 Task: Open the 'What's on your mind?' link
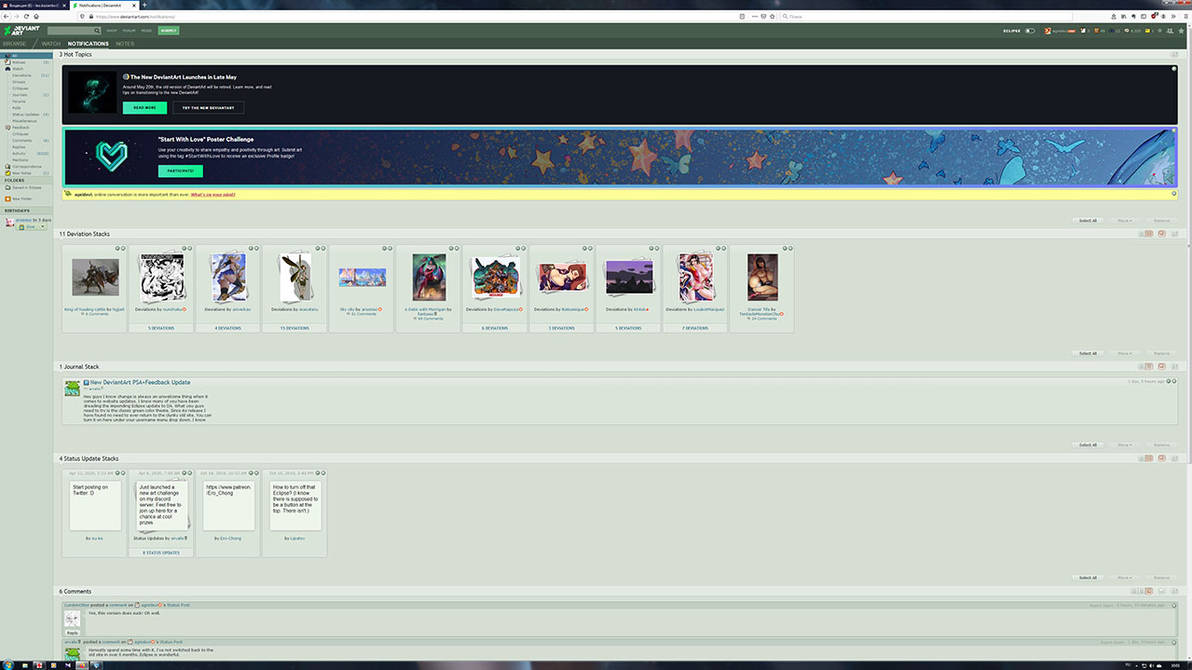213,195
